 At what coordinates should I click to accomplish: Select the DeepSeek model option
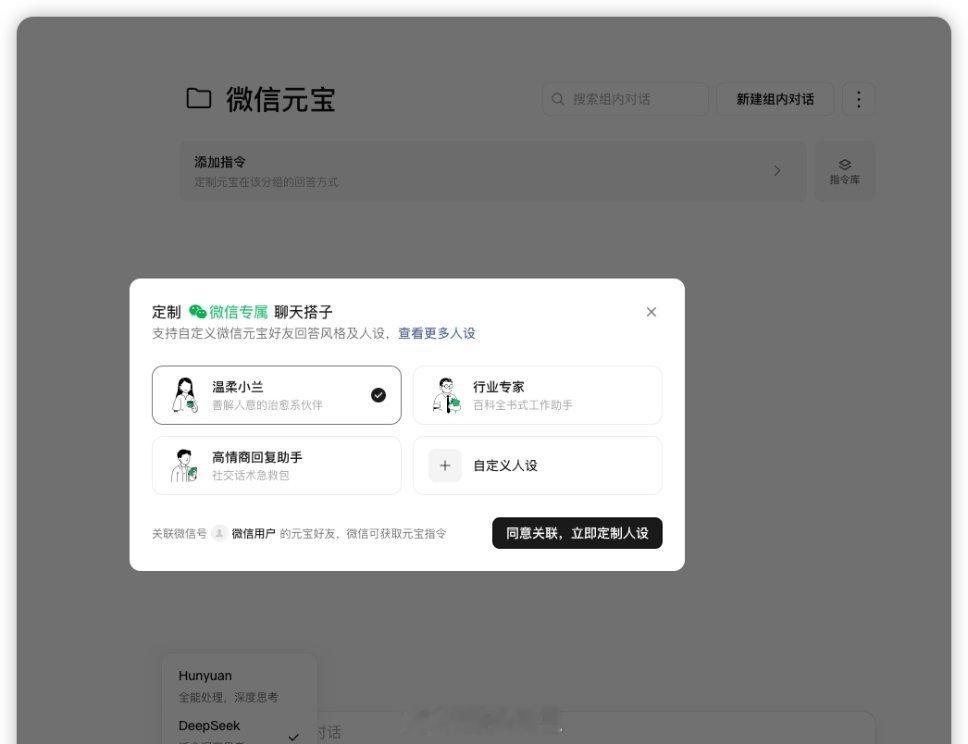[x=240, y=730]
